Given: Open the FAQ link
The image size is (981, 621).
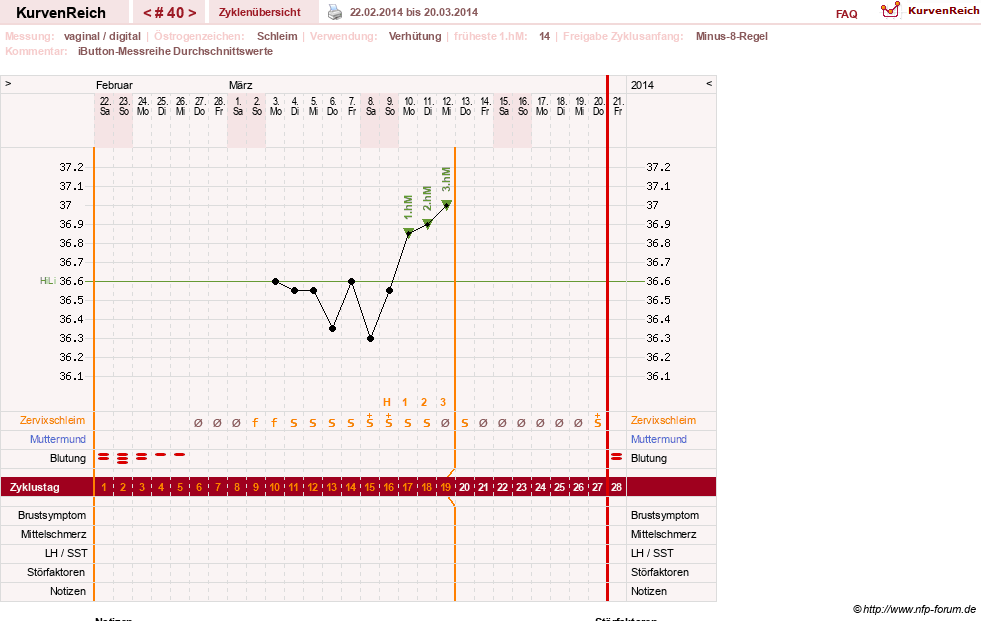Looking at the screenshot, I should 846,14.
